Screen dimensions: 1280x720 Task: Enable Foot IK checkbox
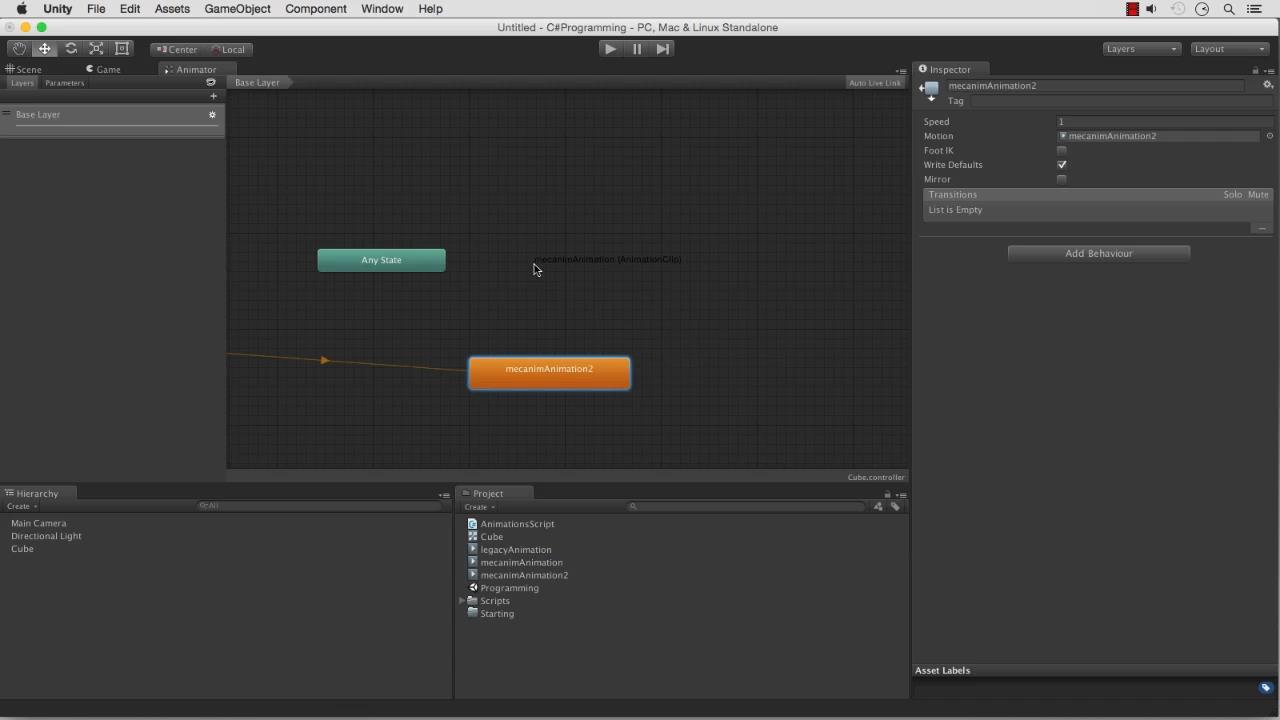pos(1062,151)
